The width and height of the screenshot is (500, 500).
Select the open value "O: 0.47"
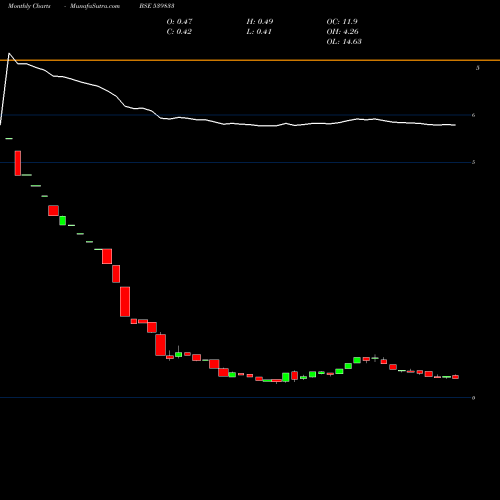179,22
